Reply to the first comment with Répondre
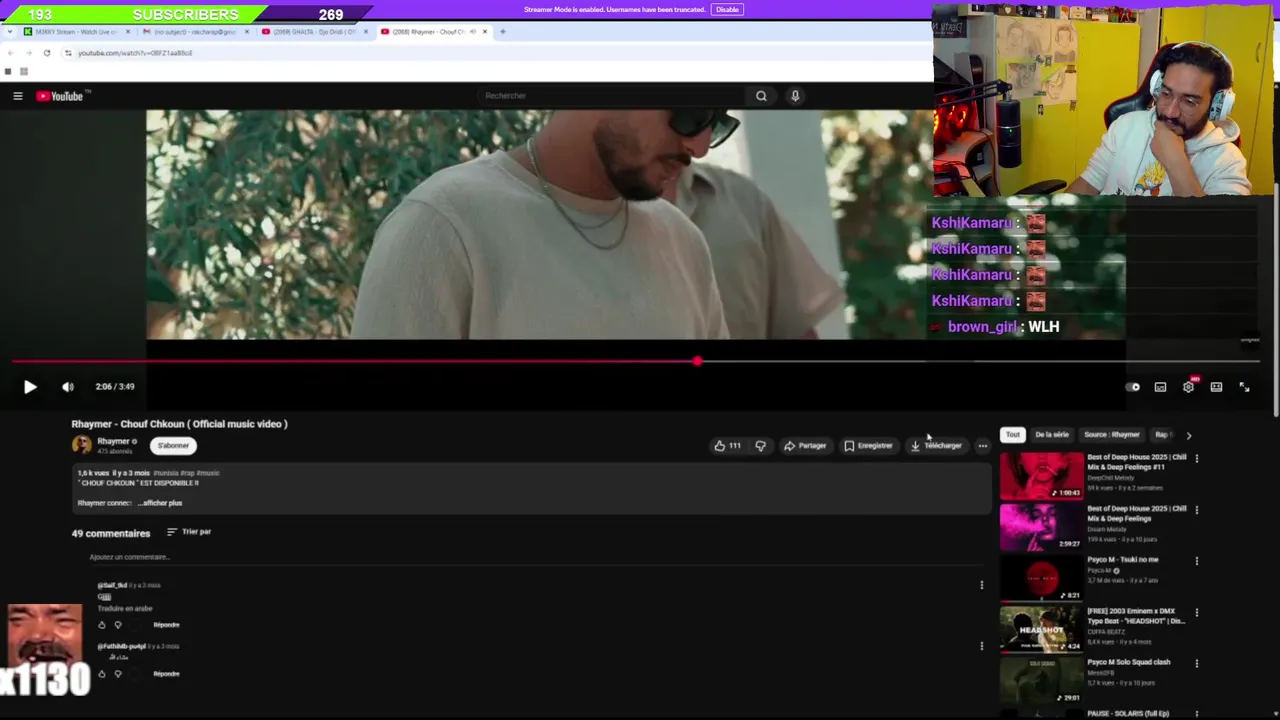Viewport: 1280px width, 720px height. [166, 625]
